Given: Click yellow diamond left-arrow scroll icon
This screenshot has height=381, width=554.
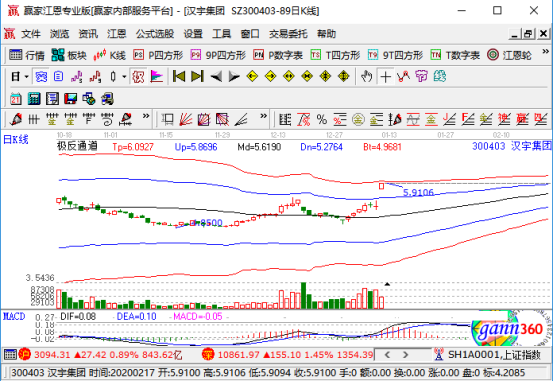Looking at the screenshot, I should point(252,76).
